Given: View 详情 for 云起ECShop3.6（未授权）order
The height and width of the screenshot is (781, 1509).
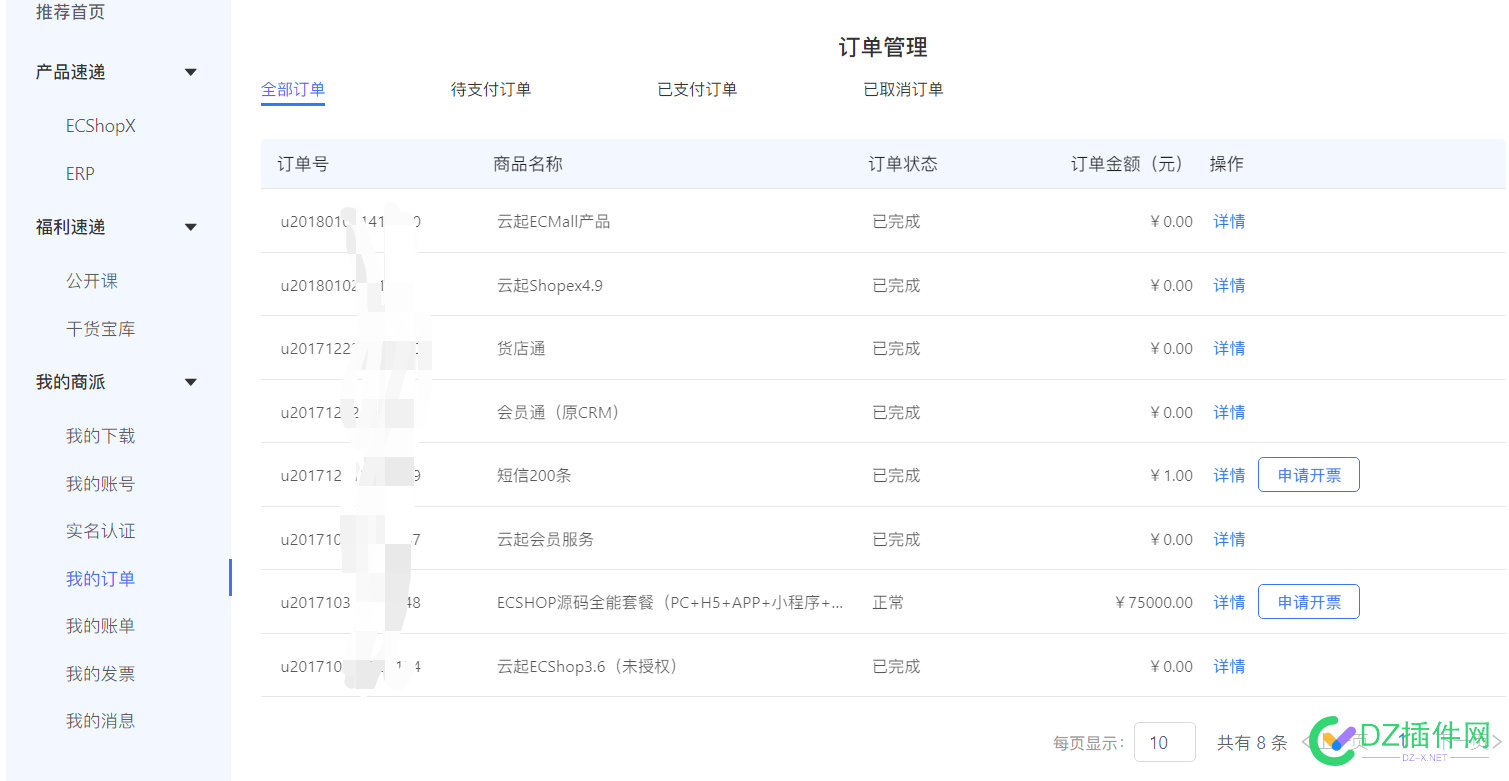Looking at the screenshot, I should coord(1229,667).
